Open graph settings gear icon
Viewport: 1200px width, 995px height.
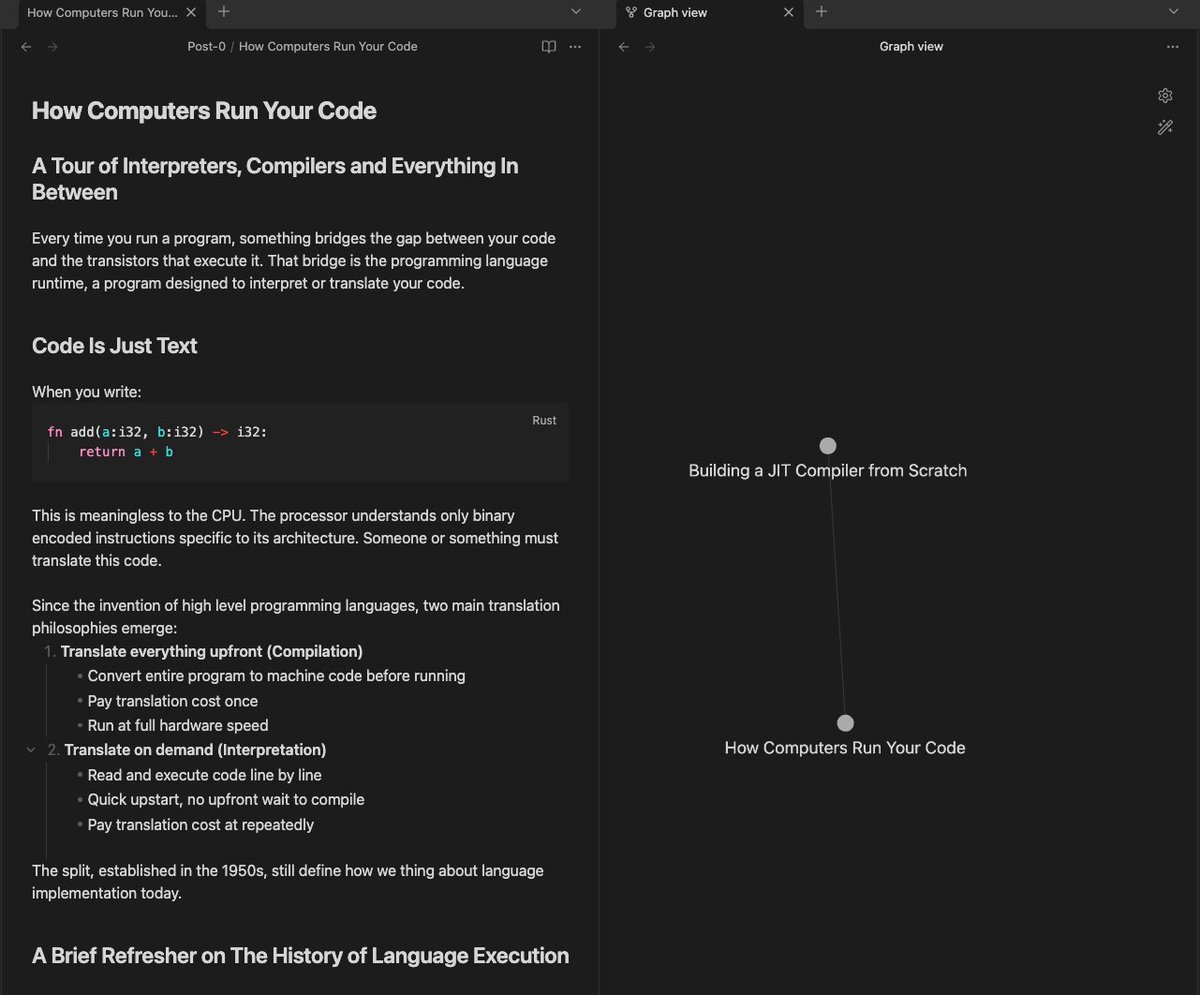[x=1165, y=95]
